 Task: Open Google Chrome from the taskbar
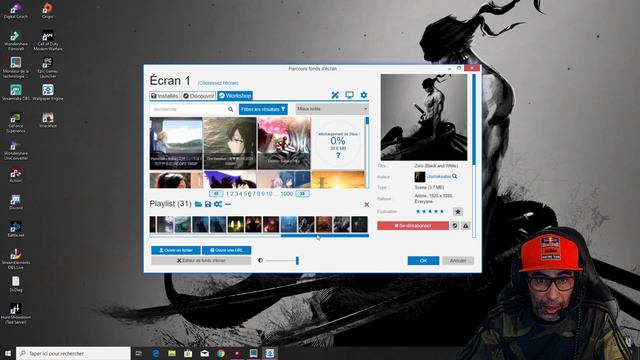[x=221, y=353]
